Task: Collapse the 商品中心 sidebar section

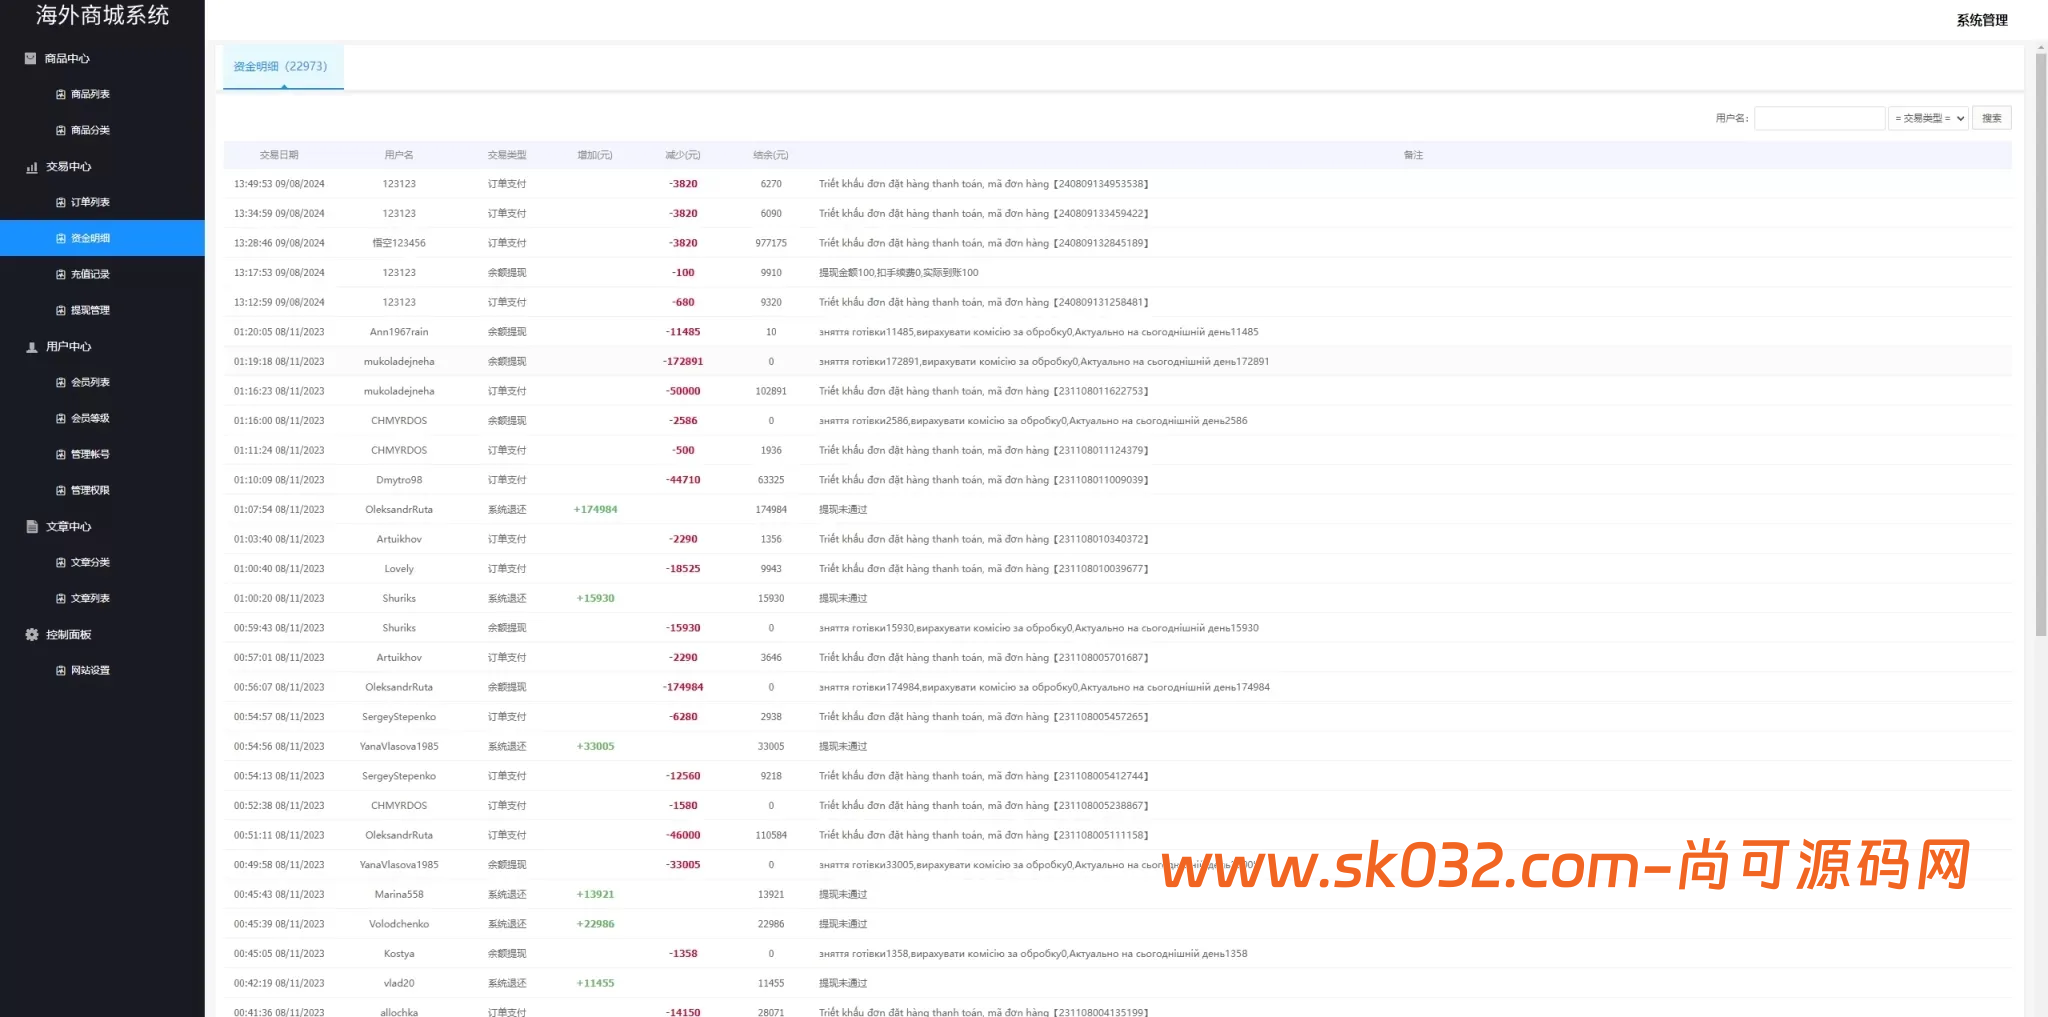Action: [x=67, y=59]
